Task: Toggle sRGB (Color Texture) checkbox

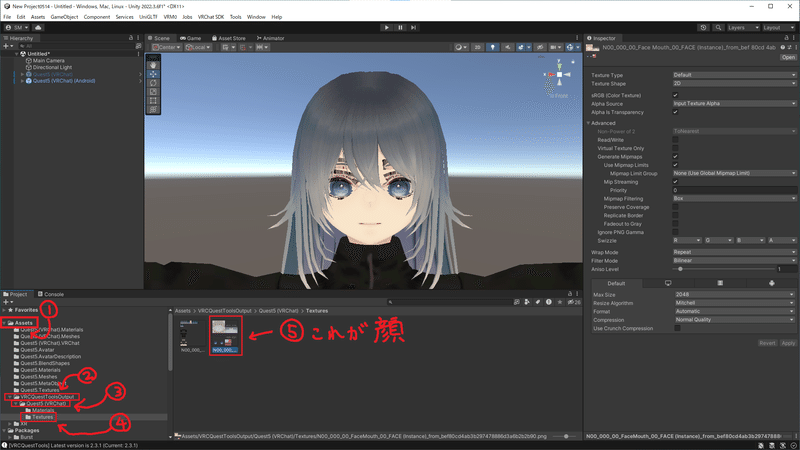Action: click(x=676, y=95)
